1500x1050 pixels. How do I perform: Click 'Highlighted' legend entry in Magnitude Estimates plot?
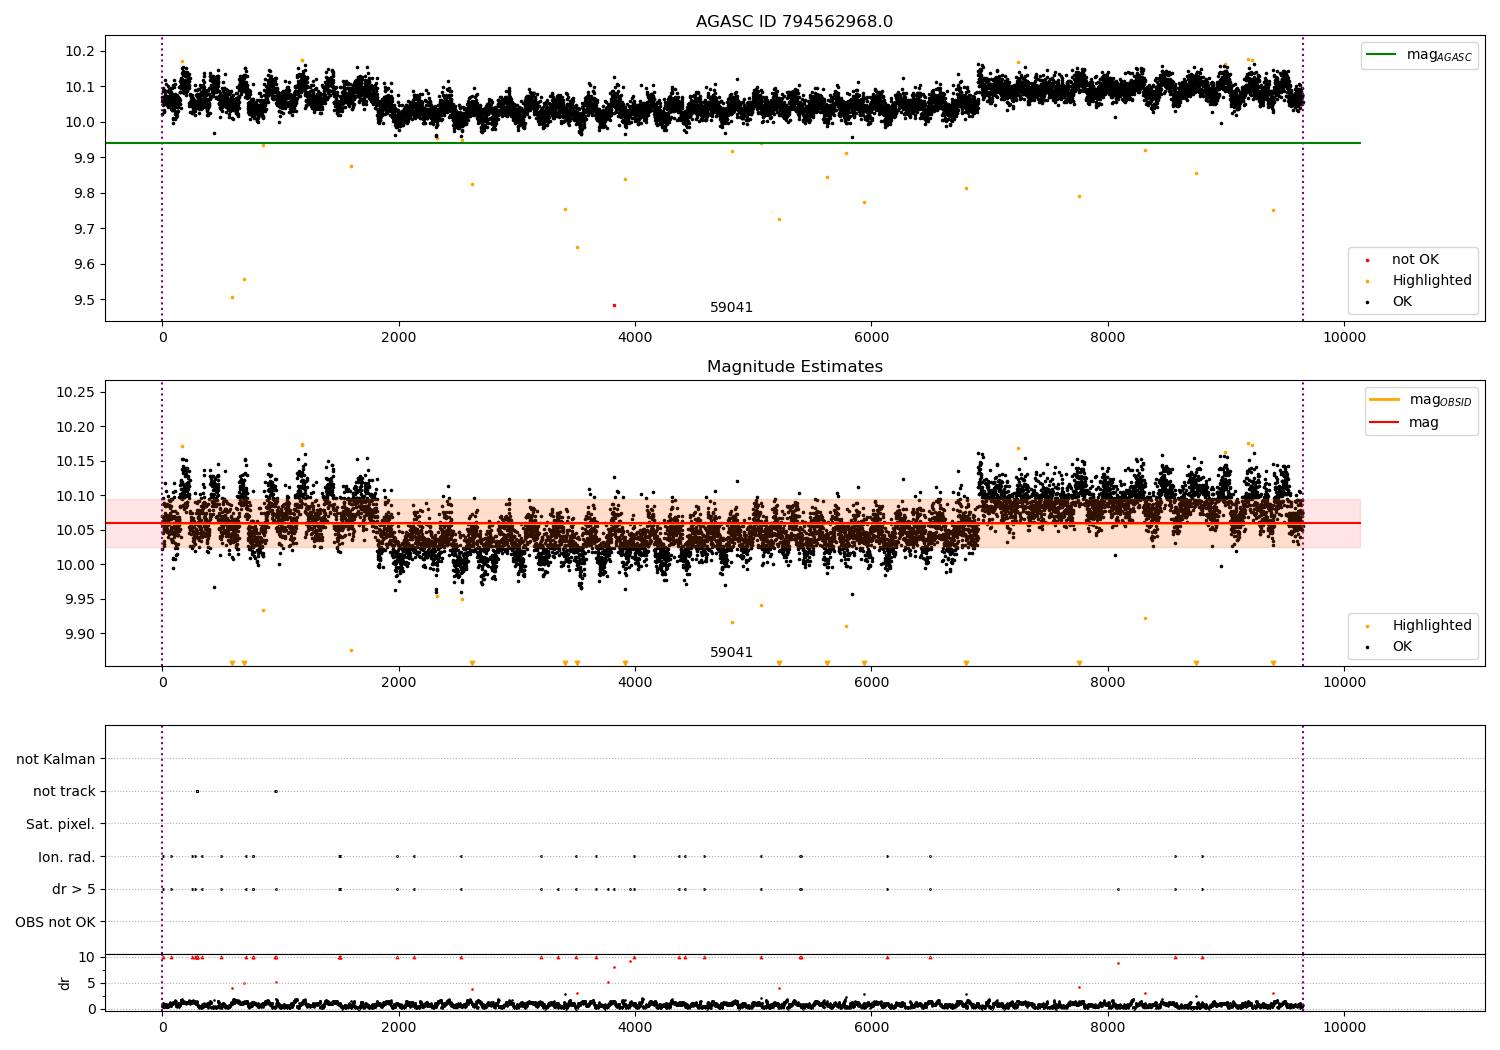(x=1432, y=626)
